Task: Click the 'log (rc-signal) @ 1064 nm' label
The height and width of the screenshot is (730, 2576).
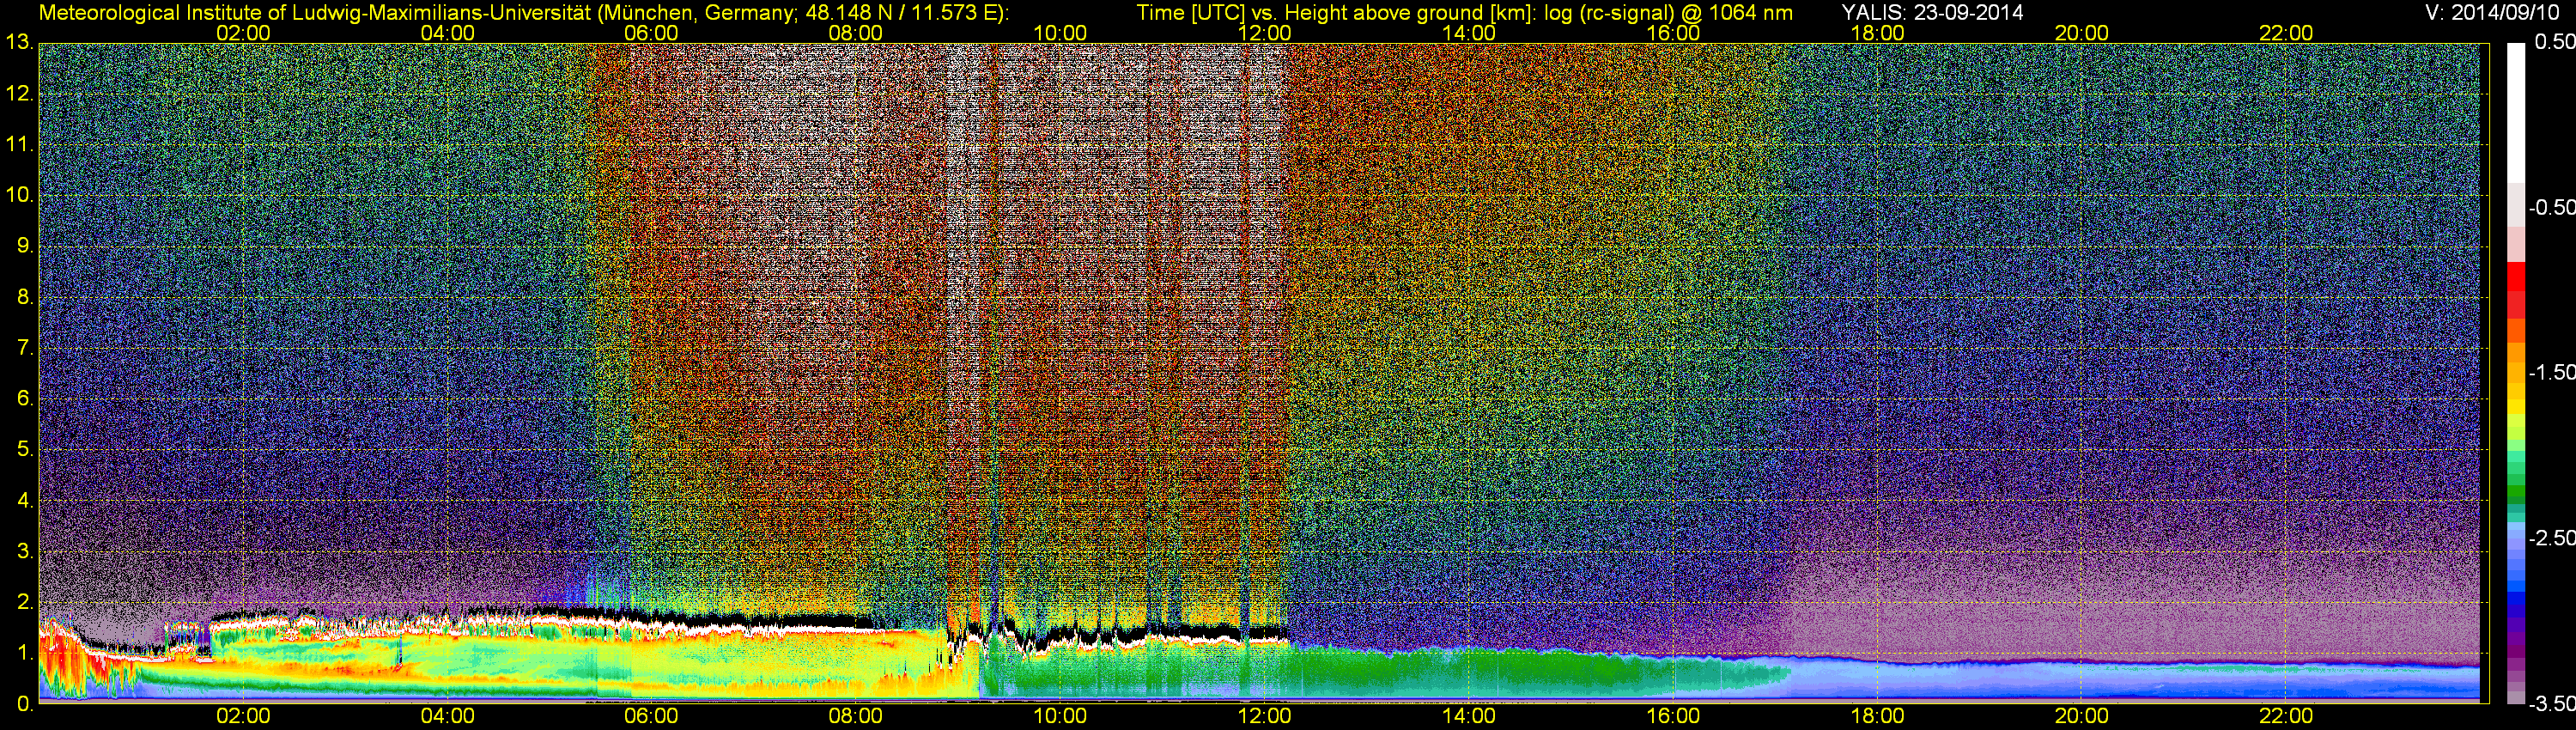Action: tap(1668, 13)
